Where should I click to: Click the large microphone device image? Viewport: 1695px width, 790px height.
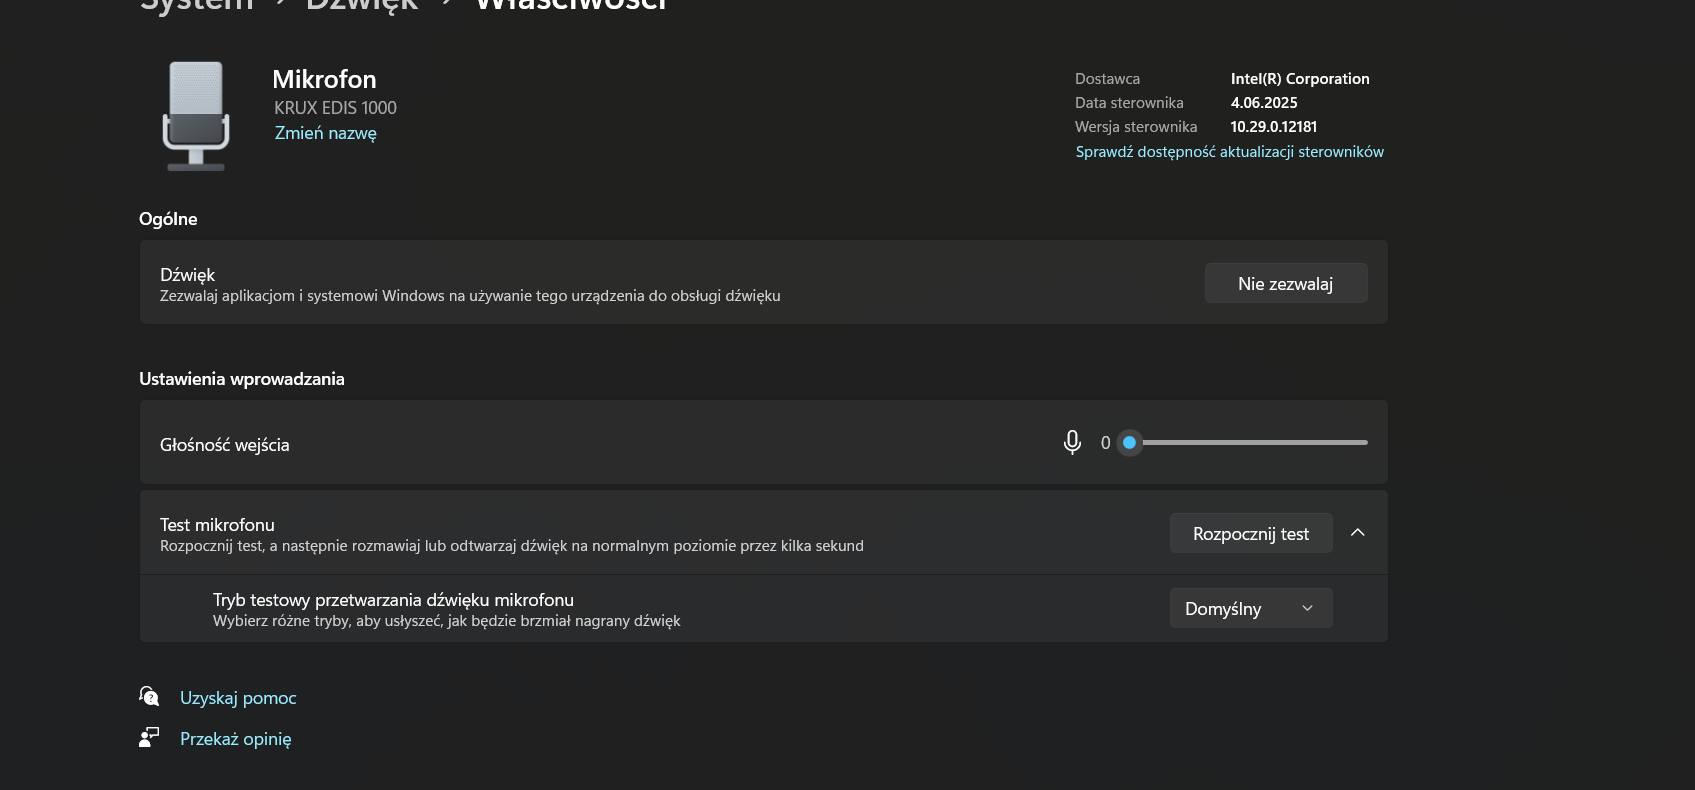(196, 116)
